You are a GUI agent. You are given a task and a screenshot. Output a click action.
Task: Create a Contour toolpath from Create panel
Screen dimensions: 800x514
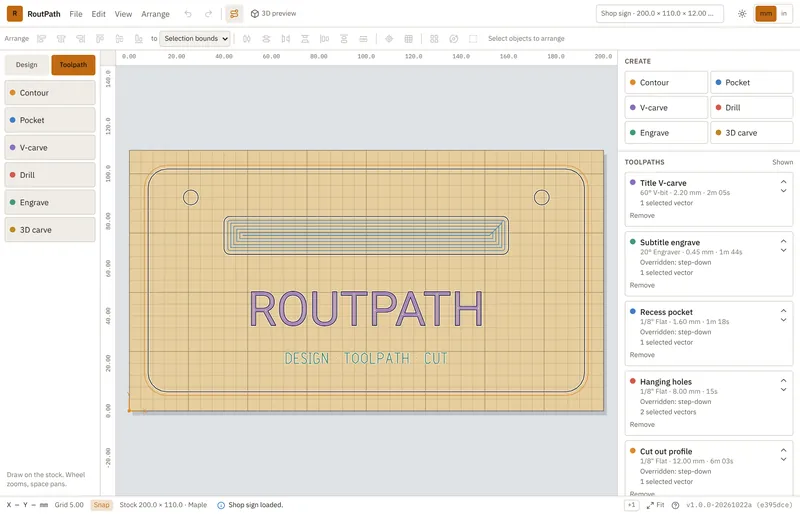[x=666, y=83]
